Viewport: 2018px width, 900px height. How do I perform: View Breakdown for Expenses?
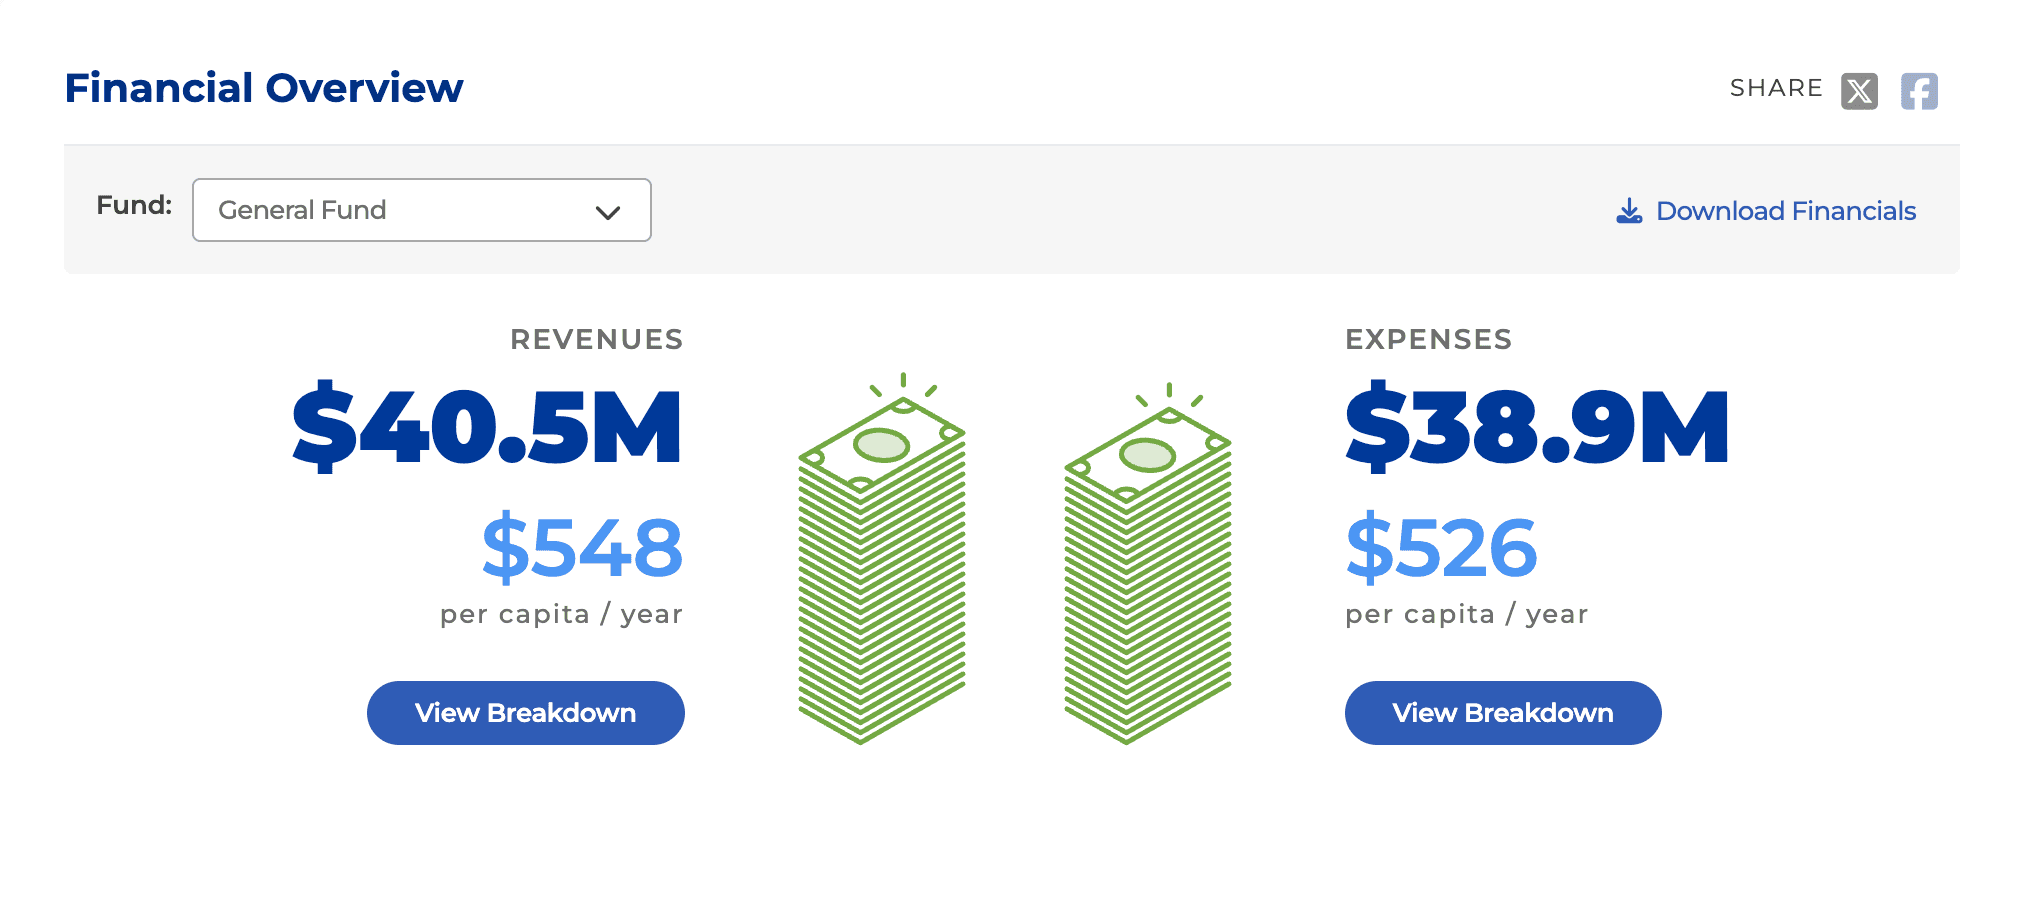click(1502, 712)
